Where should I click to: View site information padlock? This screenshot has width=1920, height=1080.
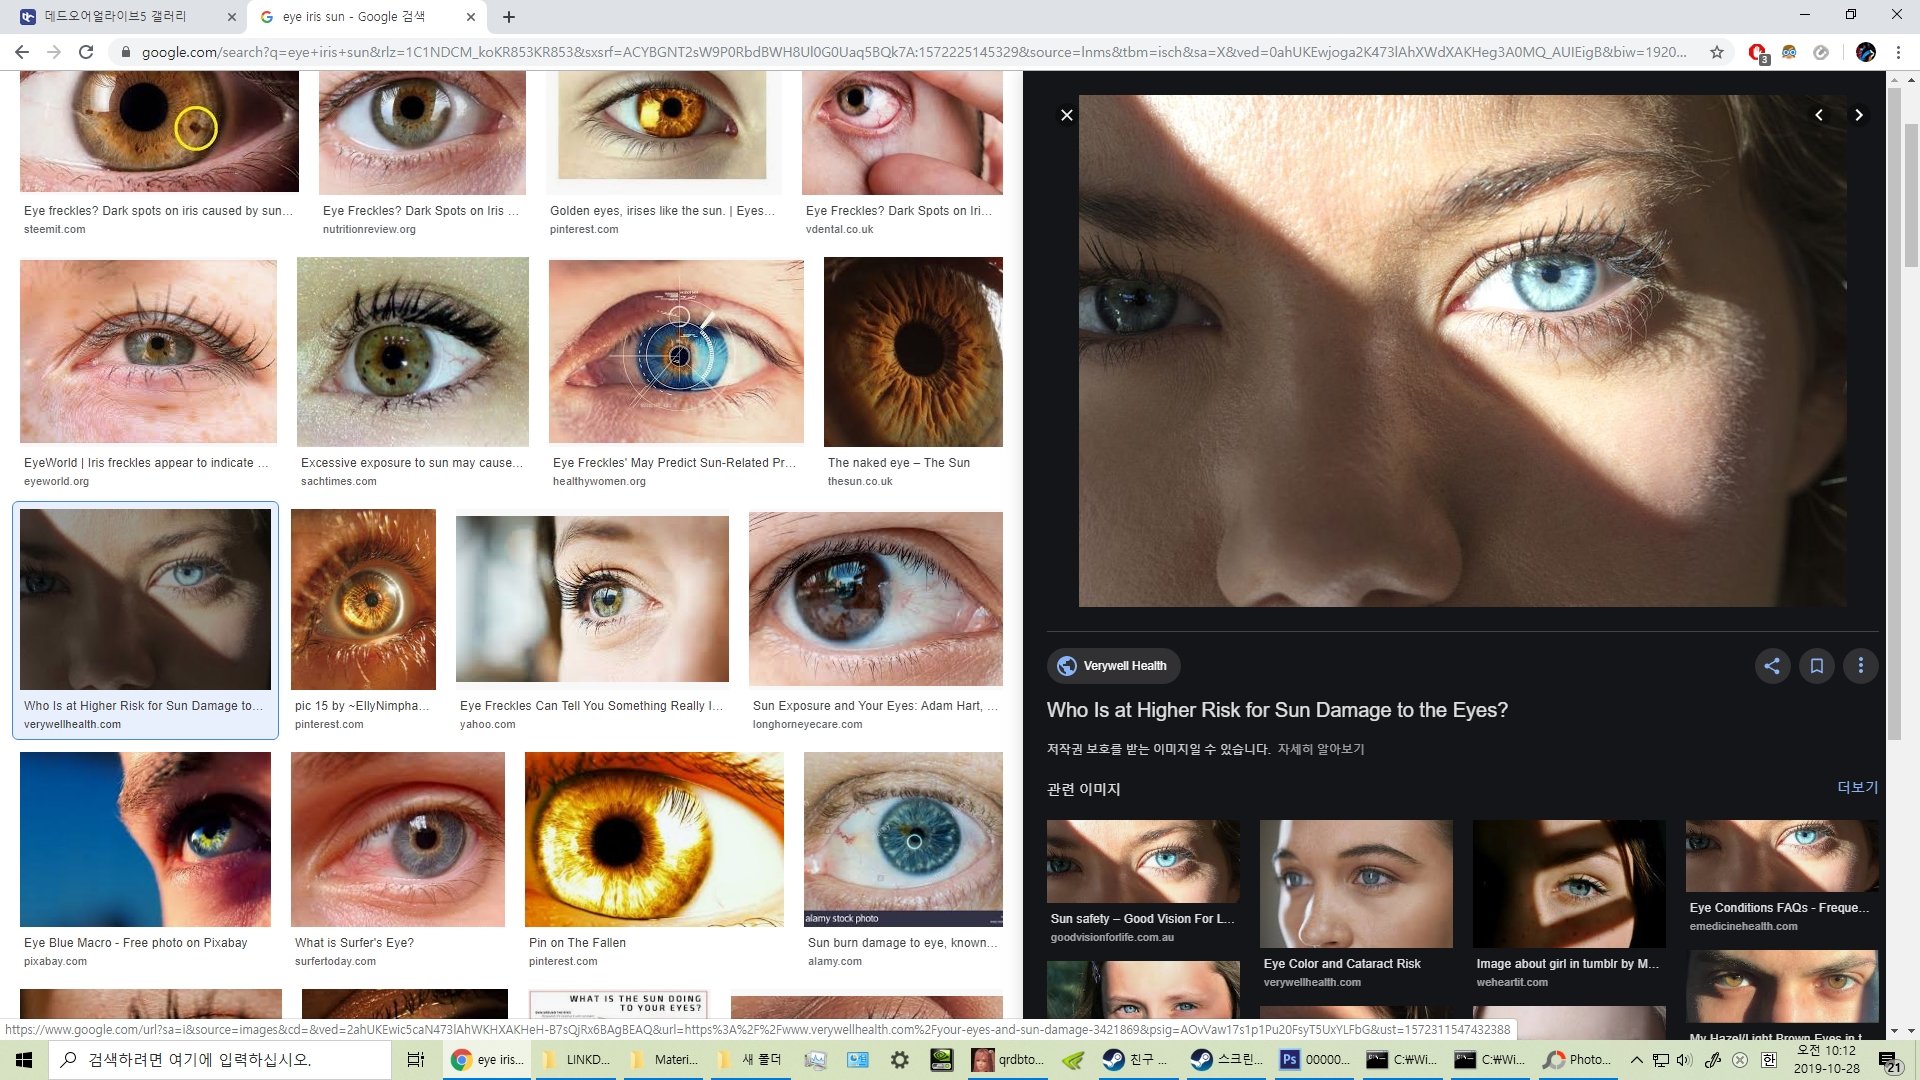[125, 52]
